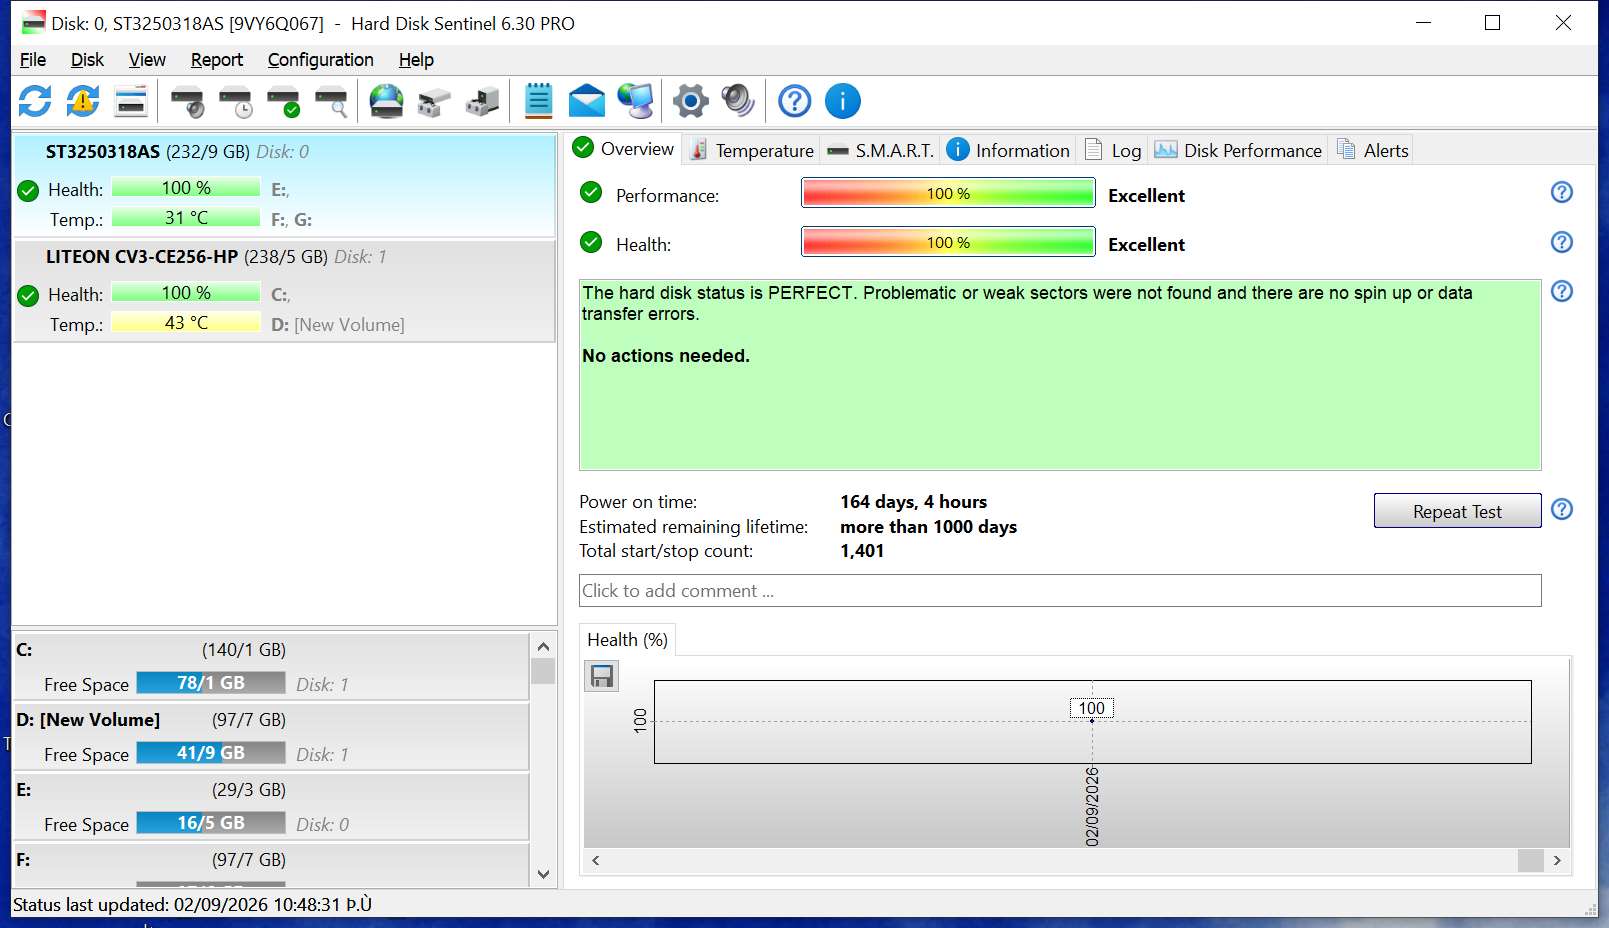Click the globe and monitor toolbar icon

635,101
